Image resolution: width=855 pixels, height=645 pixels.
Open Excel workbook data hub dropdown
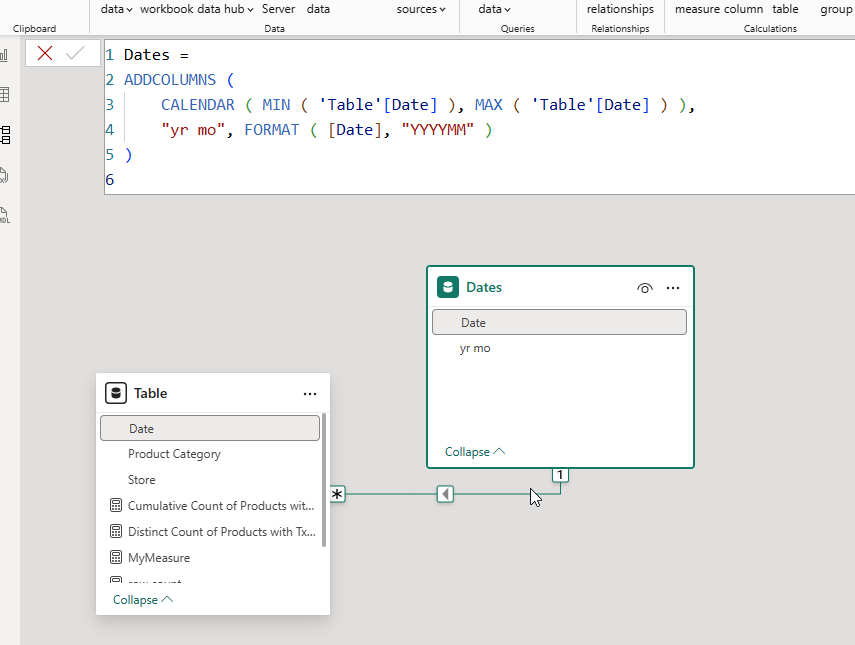(x=196, y=9)
